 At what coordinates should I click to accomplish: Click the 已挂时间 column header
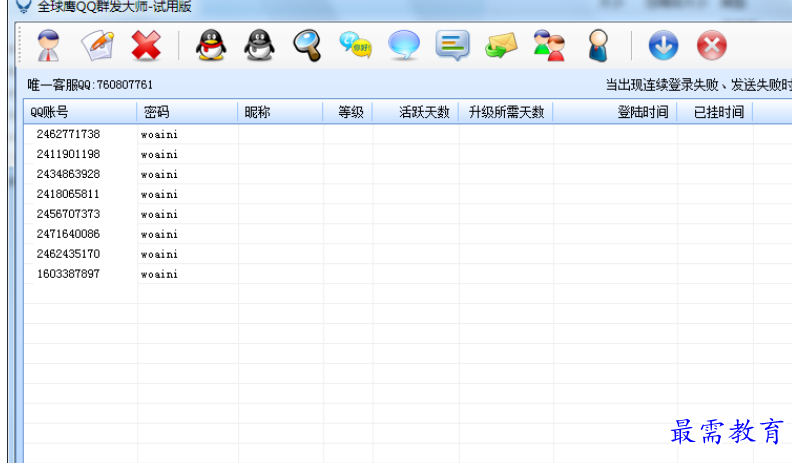coord(715,112)
